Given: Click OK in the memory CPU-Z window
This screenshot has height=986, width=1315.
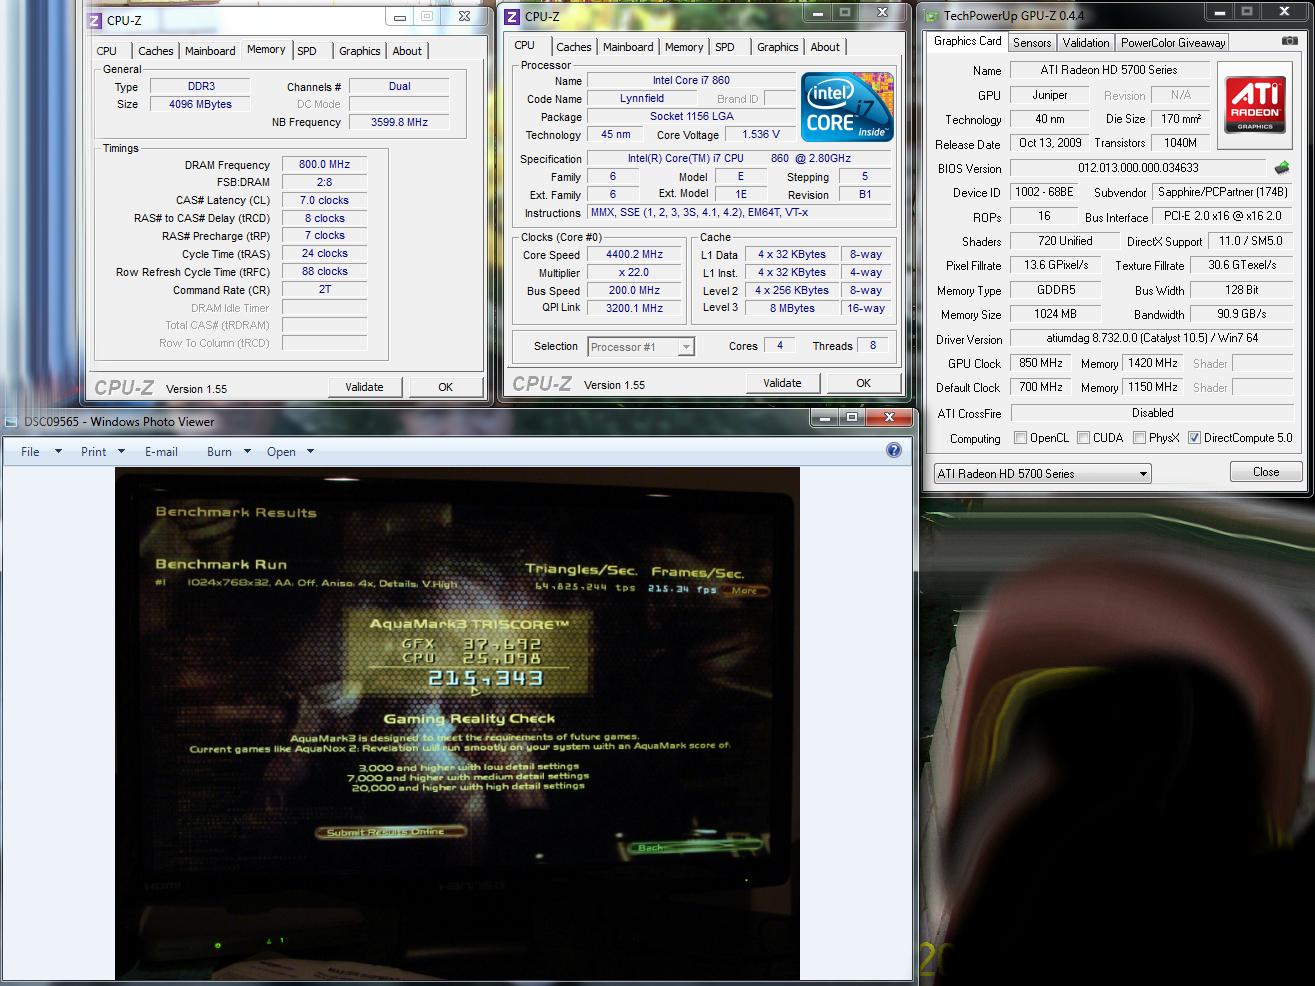Looking at the screenshot, I should pyautogui.click(x=445, y=387).
